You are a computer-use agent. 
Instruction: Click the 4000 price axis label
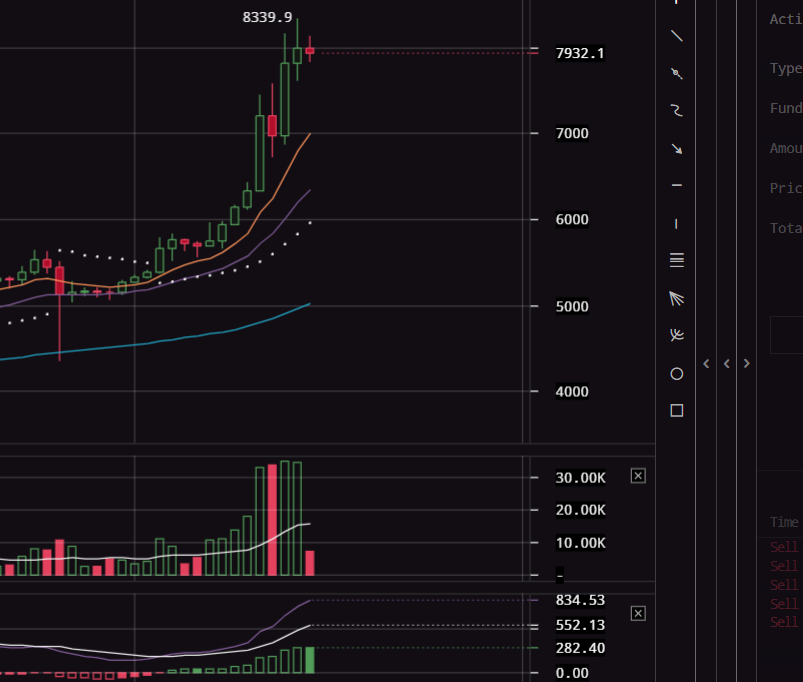[x=572, y=392]
